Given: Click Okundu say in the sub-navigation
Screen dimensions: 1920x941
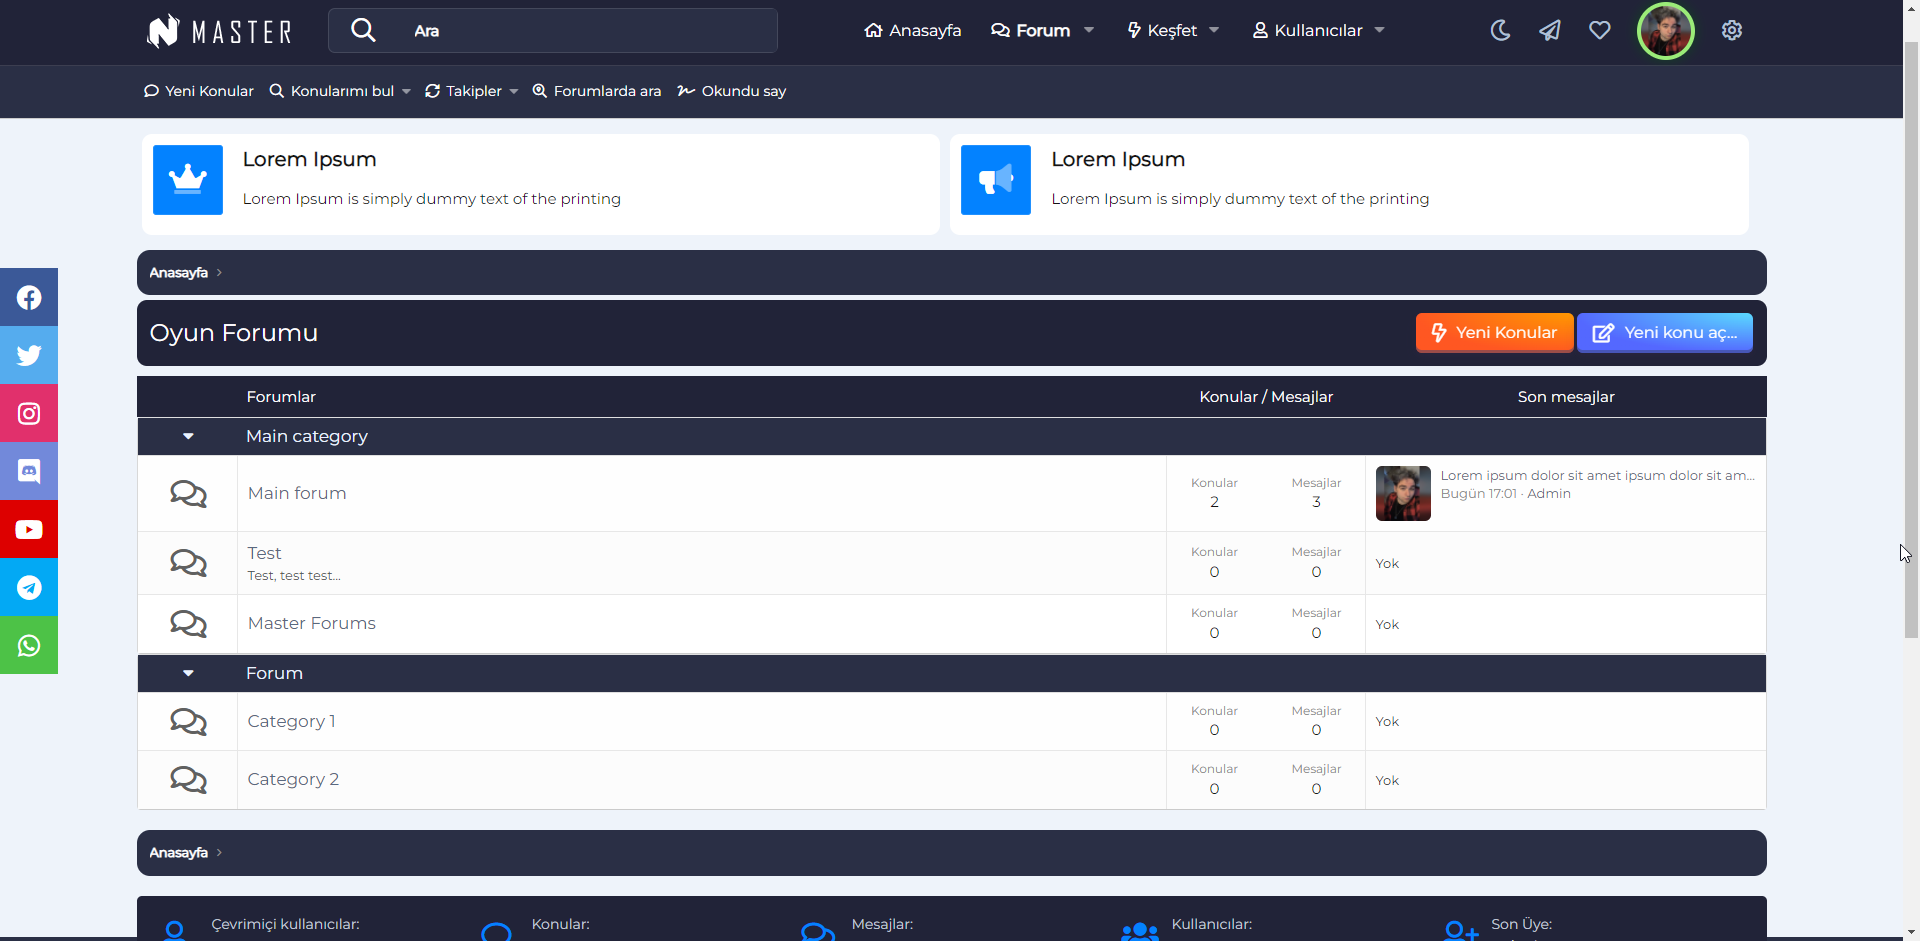Looking at the screenshot, I should [732, 91].
